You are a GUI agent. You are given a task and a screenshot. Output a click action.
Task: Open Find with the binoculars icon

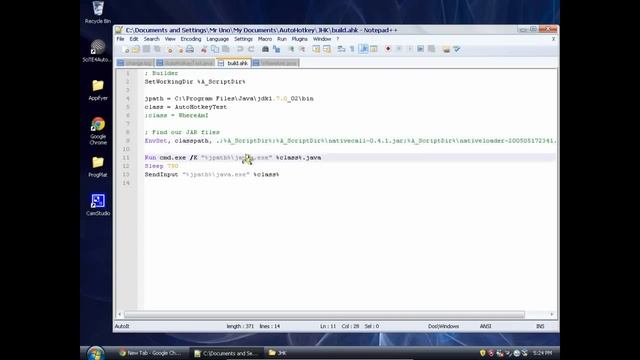point(265,49)
